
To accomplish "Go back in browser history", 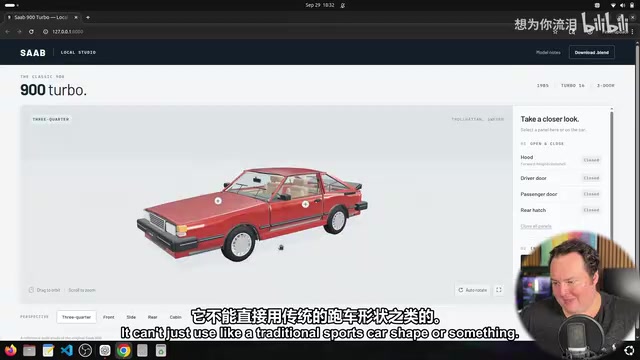I will click(7, 31).
